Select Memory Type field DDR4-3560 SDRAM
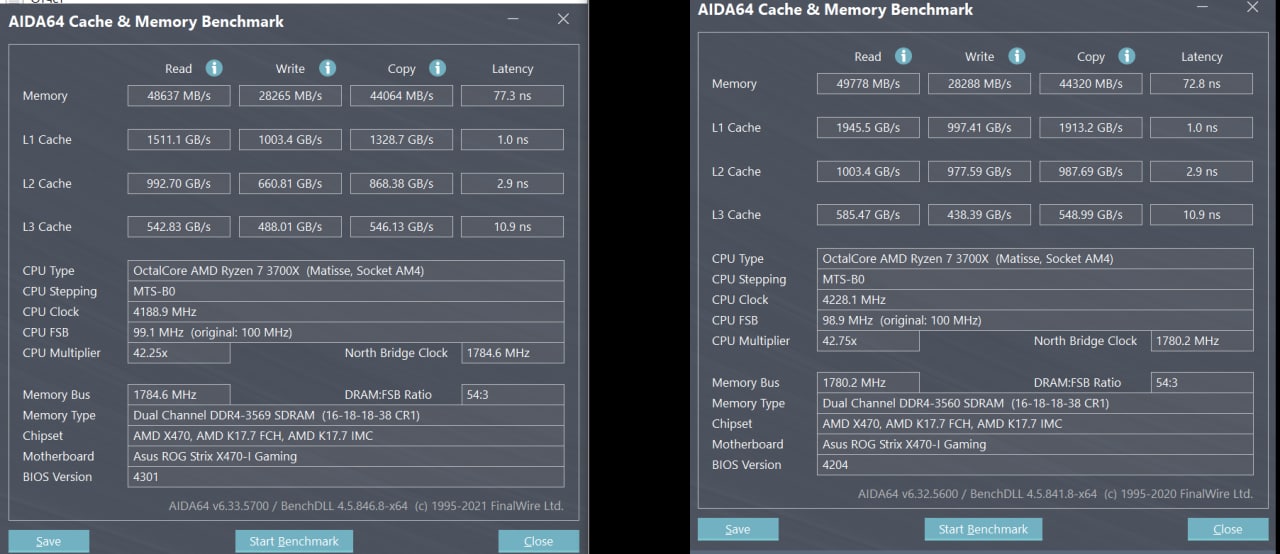 (1035, 403)
